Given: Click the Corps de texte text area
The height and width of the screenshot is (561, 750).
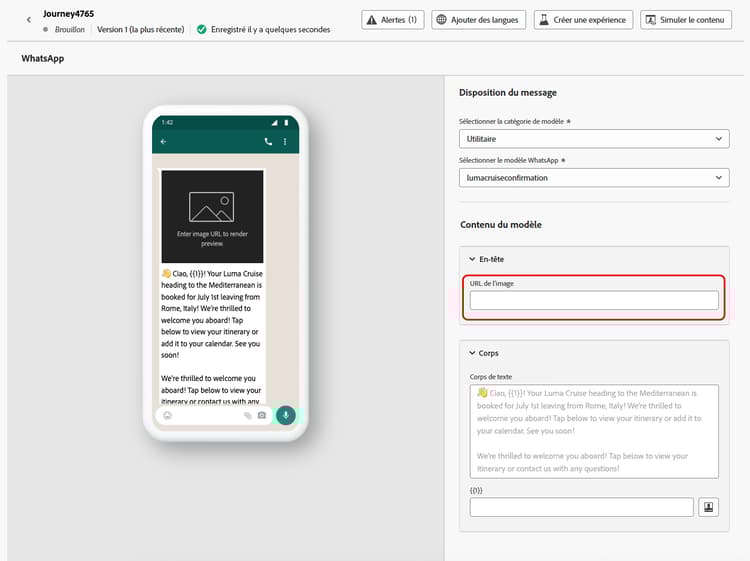Looking at the screenshot, I should click(594, 431).
